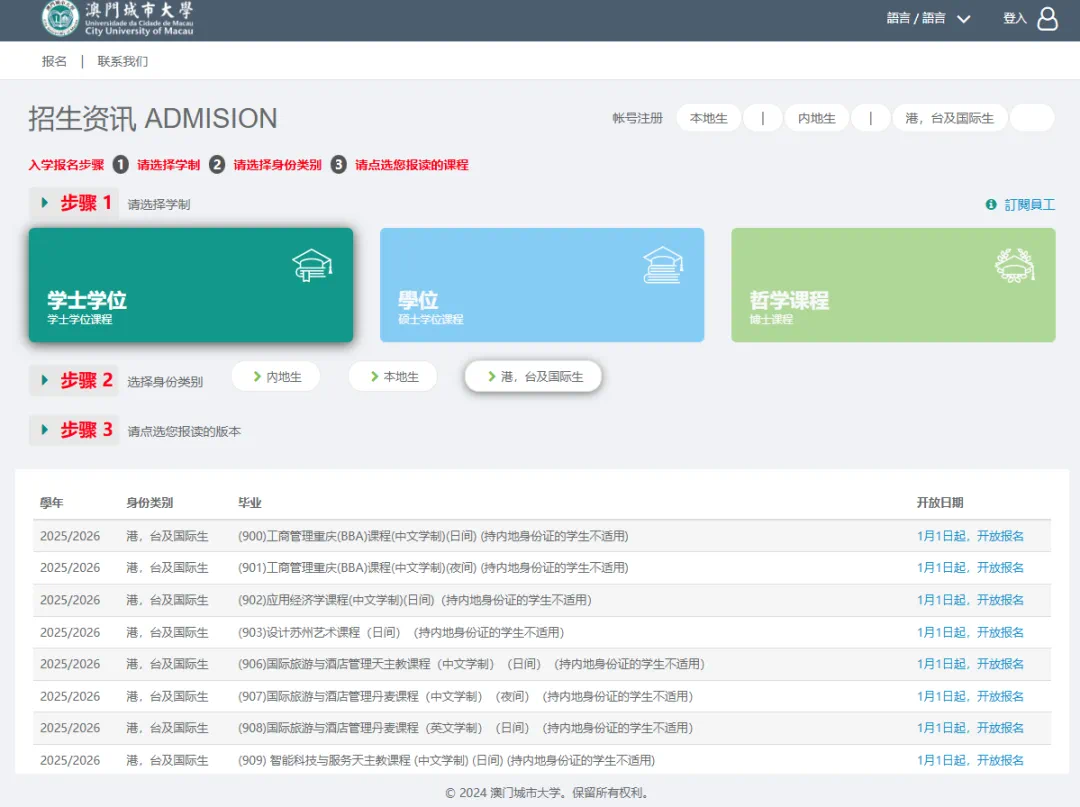Screen dimensions: 1080x807
Task: Click the graduation cap icon on 学士学位 card
Action: click(312, 265)
